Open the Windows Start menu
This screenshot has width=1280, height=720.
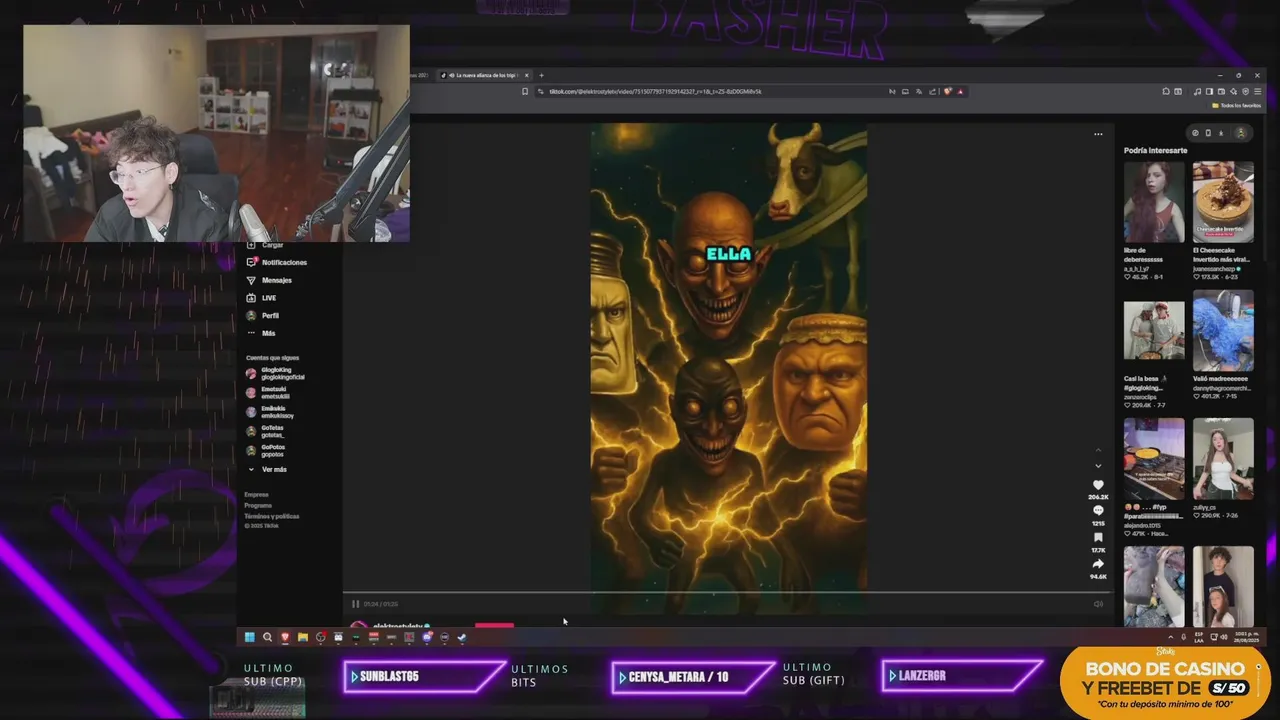(x=249, y=637)
